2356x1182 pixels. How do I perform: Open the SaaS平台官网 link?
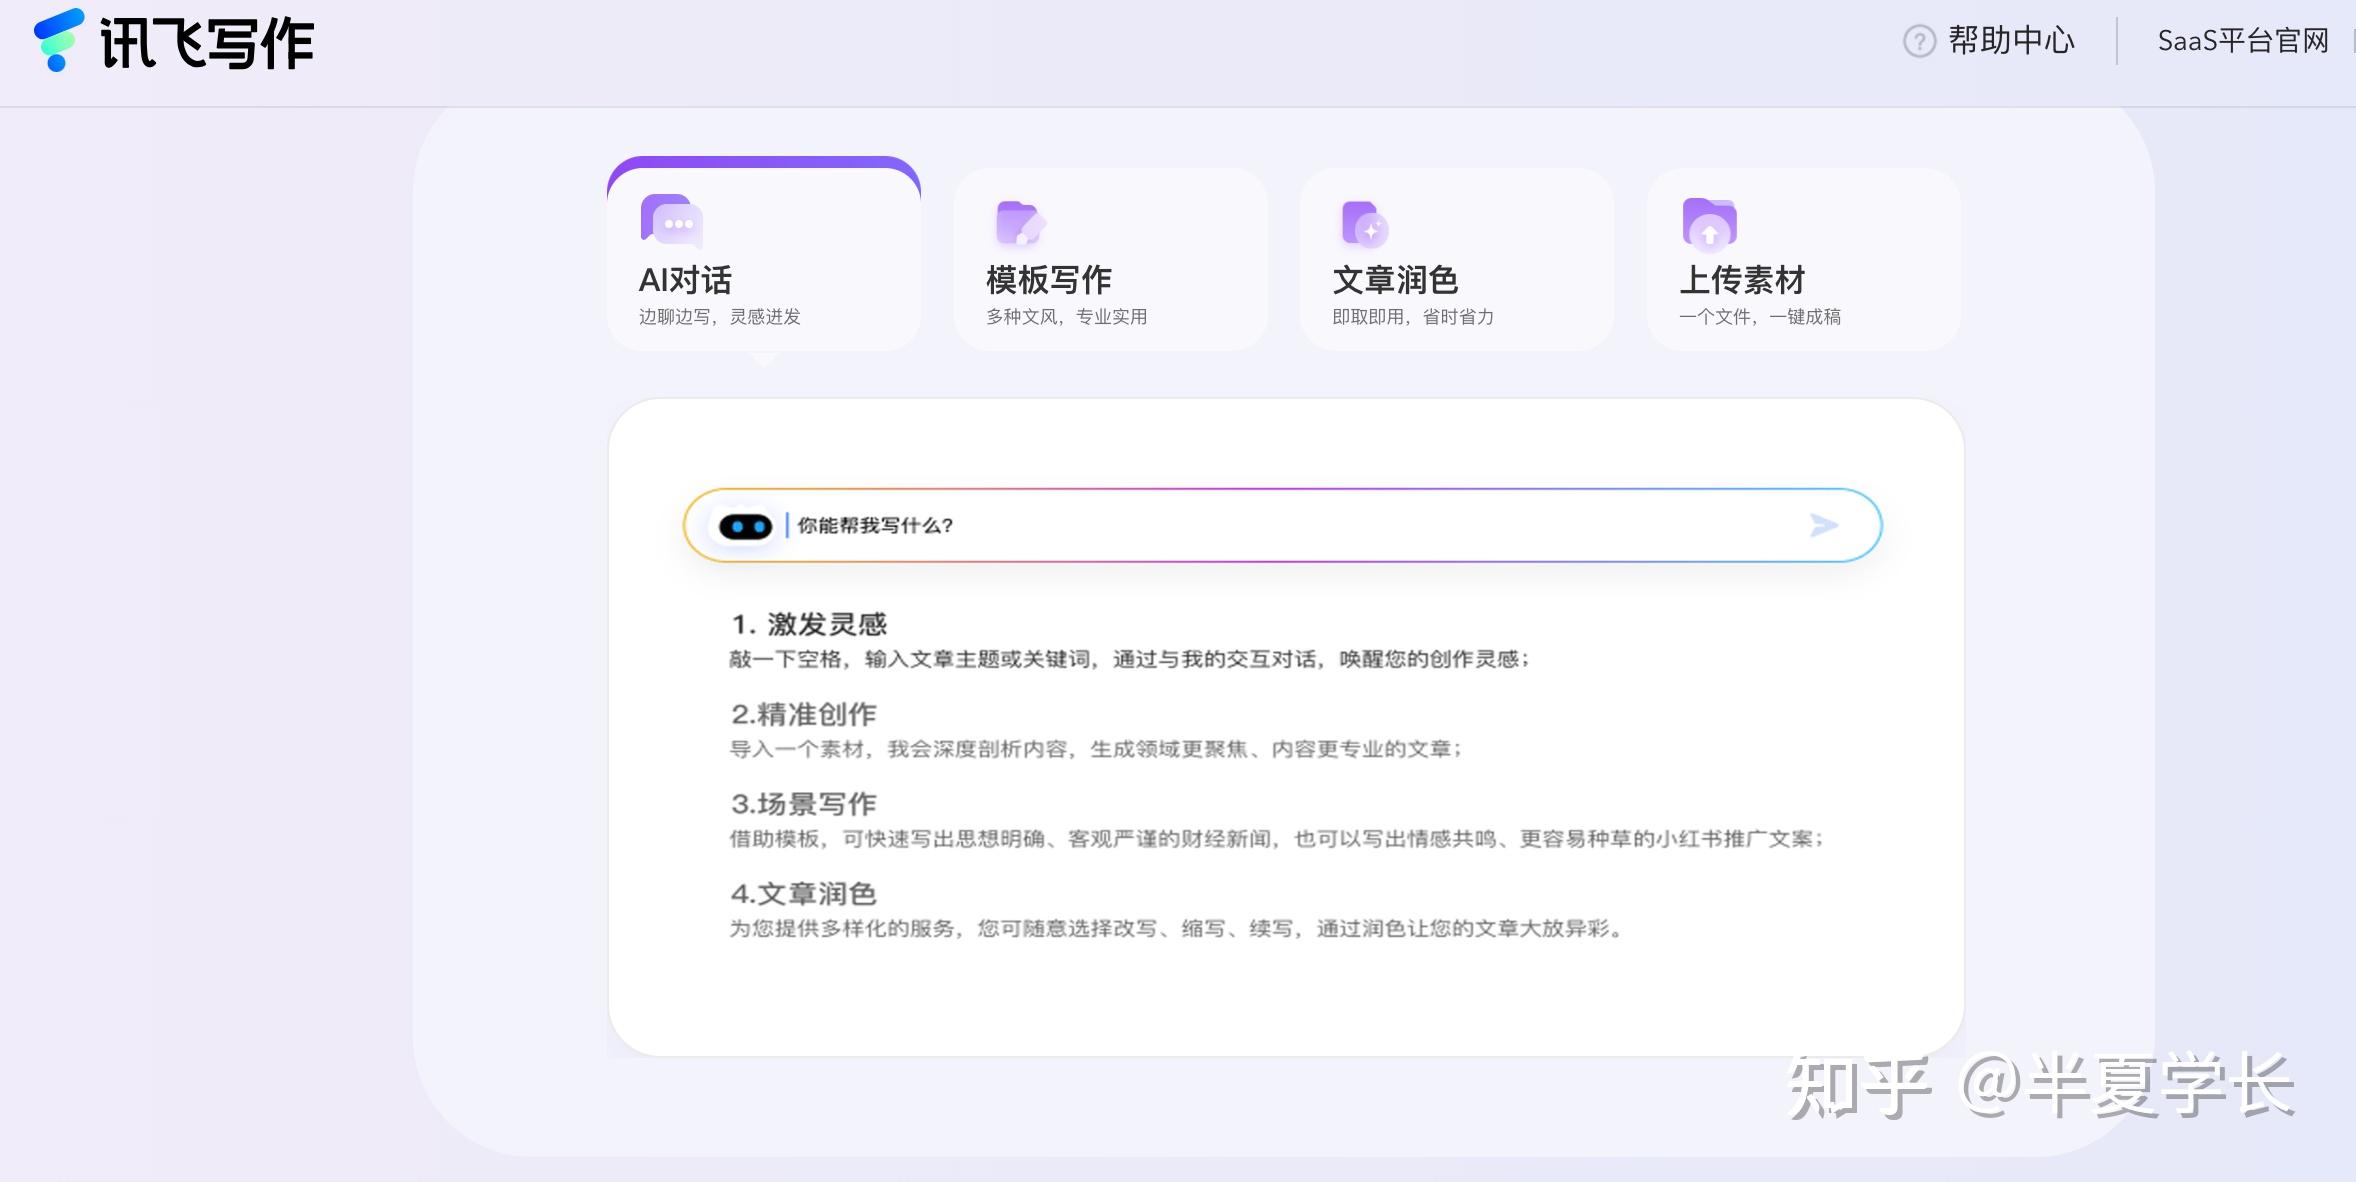(2243, 41)
